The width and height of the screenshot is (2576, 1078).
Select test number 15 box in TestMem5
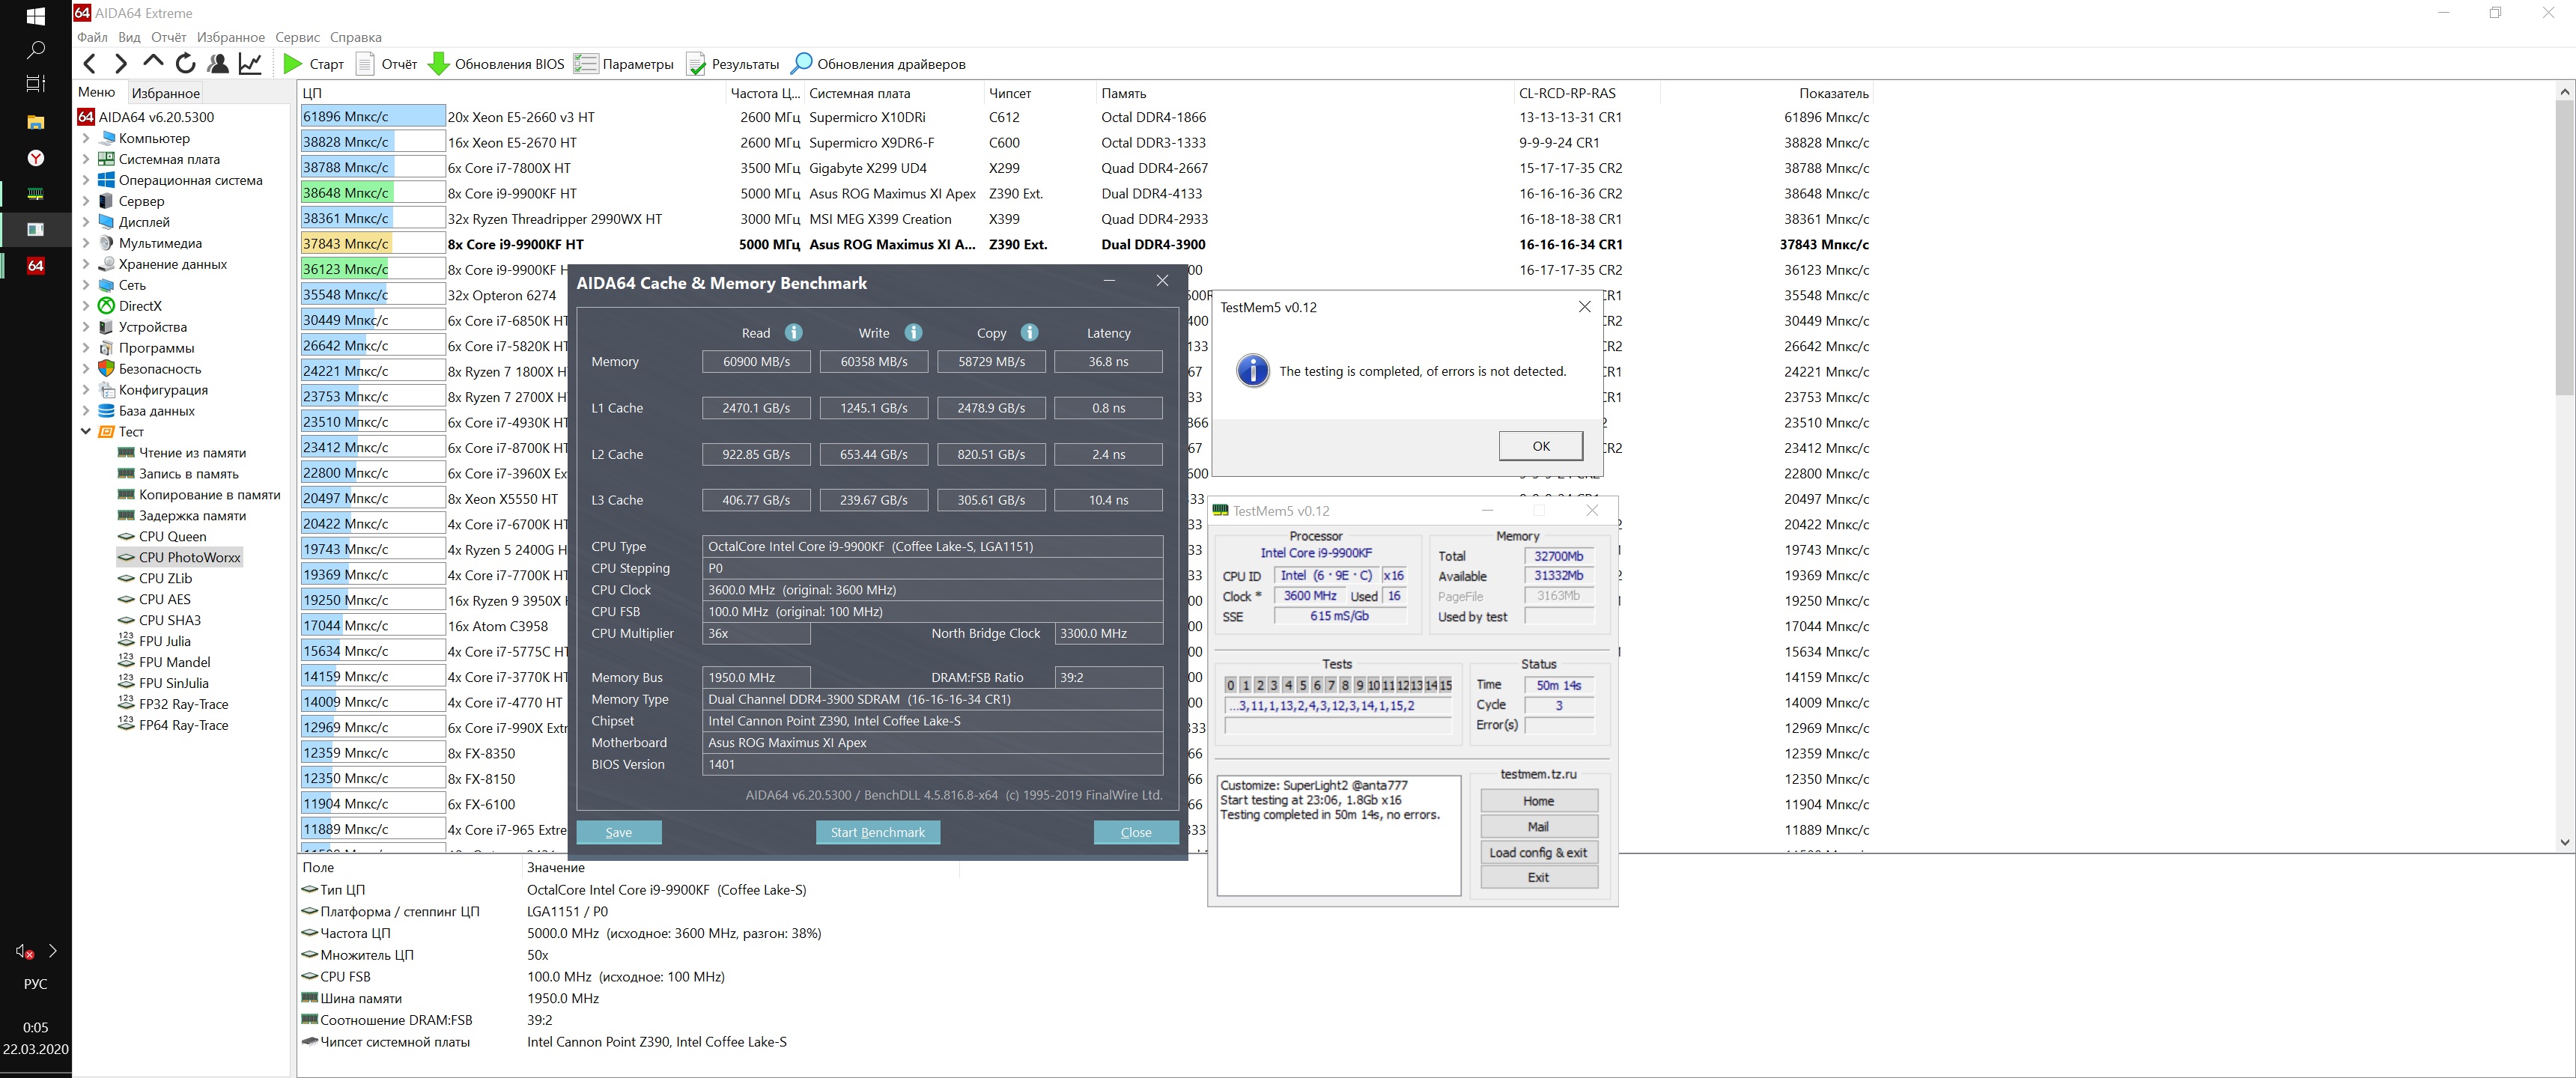pos(1445,685)
